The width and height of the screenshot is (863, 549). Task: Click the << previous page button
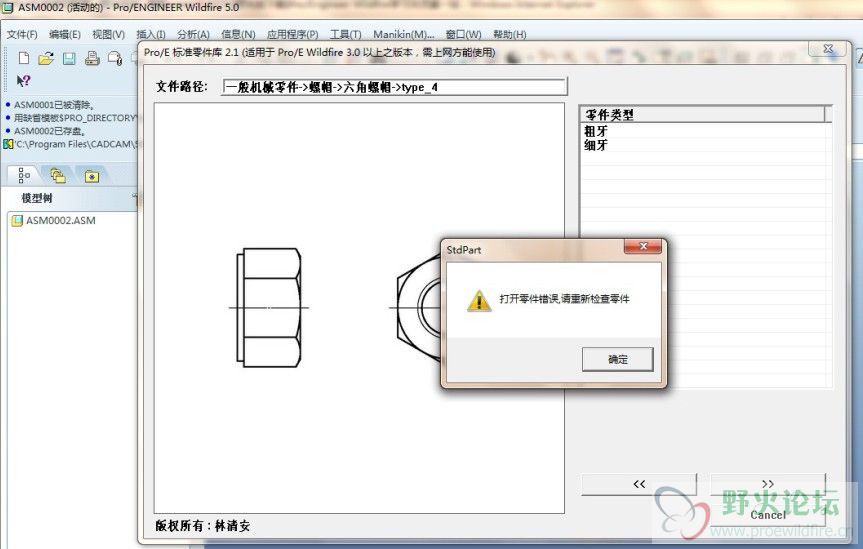pos(638,484)
